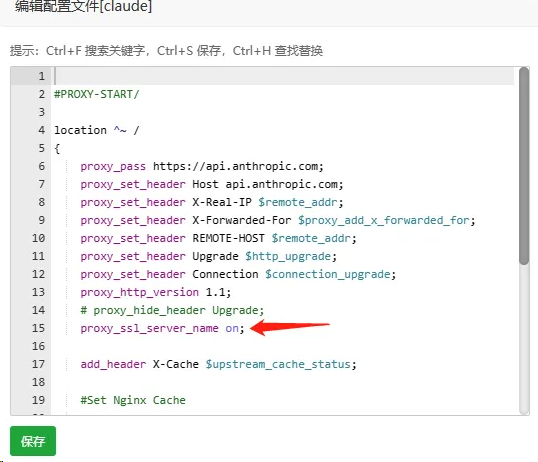Place cursor in empty line 1

point(284,76)
